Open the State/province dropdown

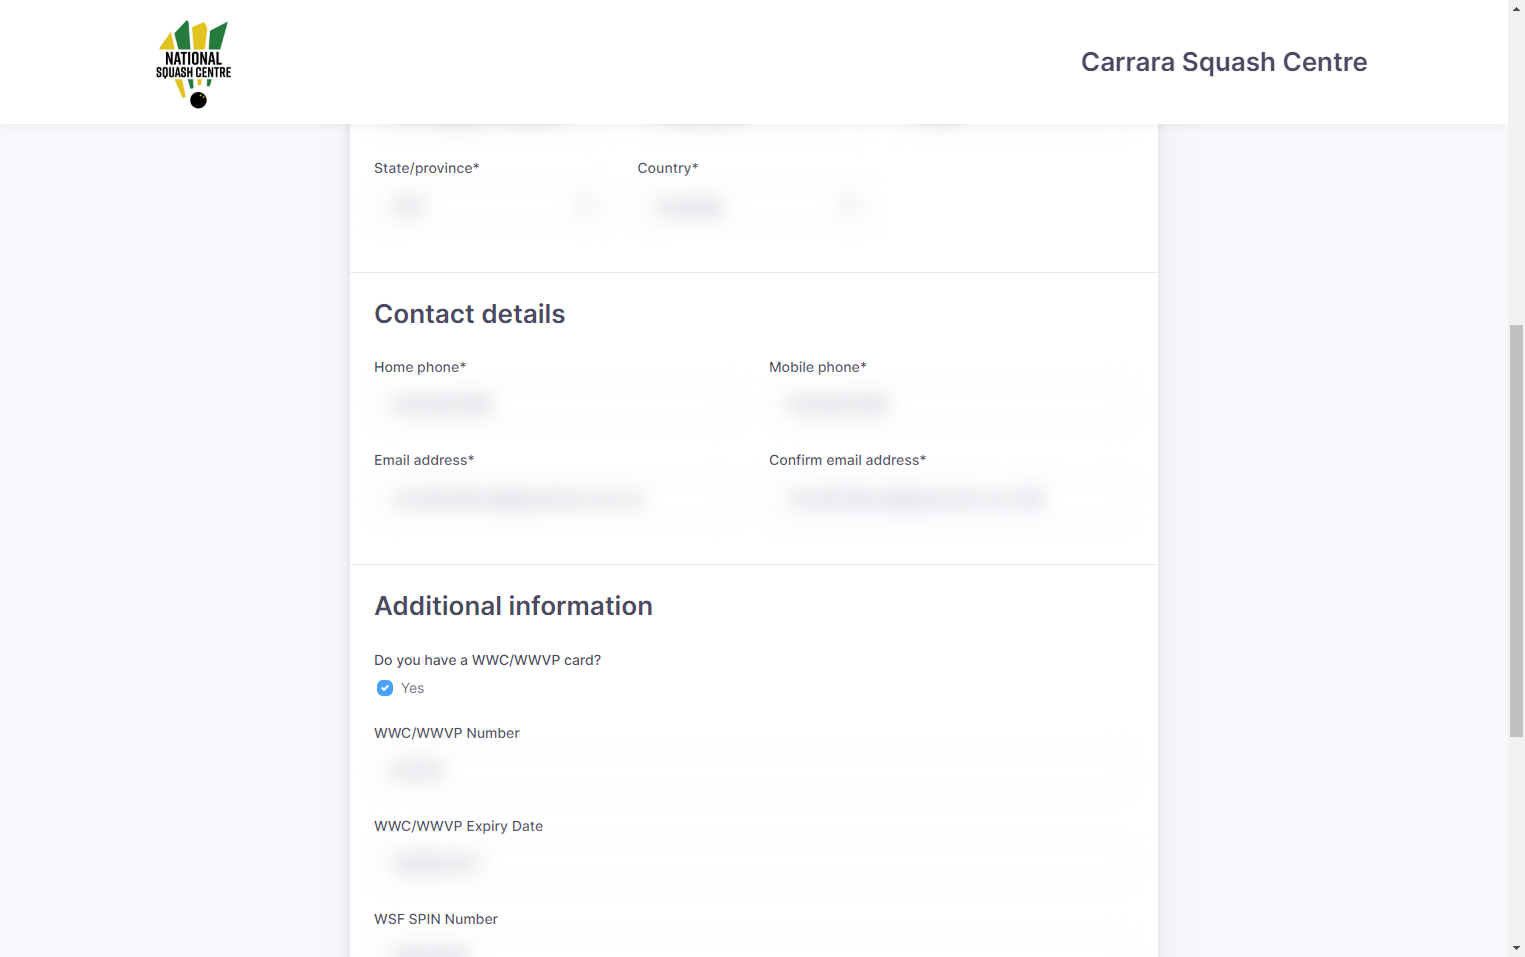[489, 207]
